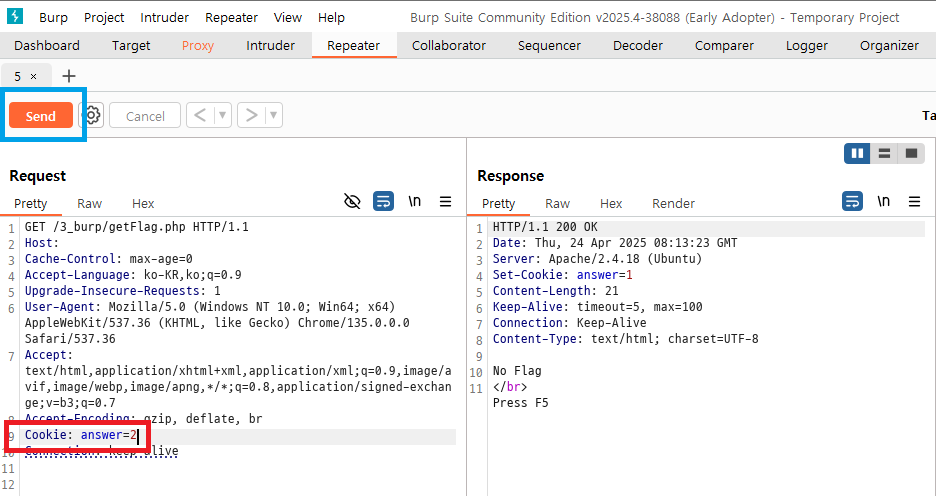Choose combined tabbed layout icon
The height and width of the screenshot is (496, 936).
911,153
